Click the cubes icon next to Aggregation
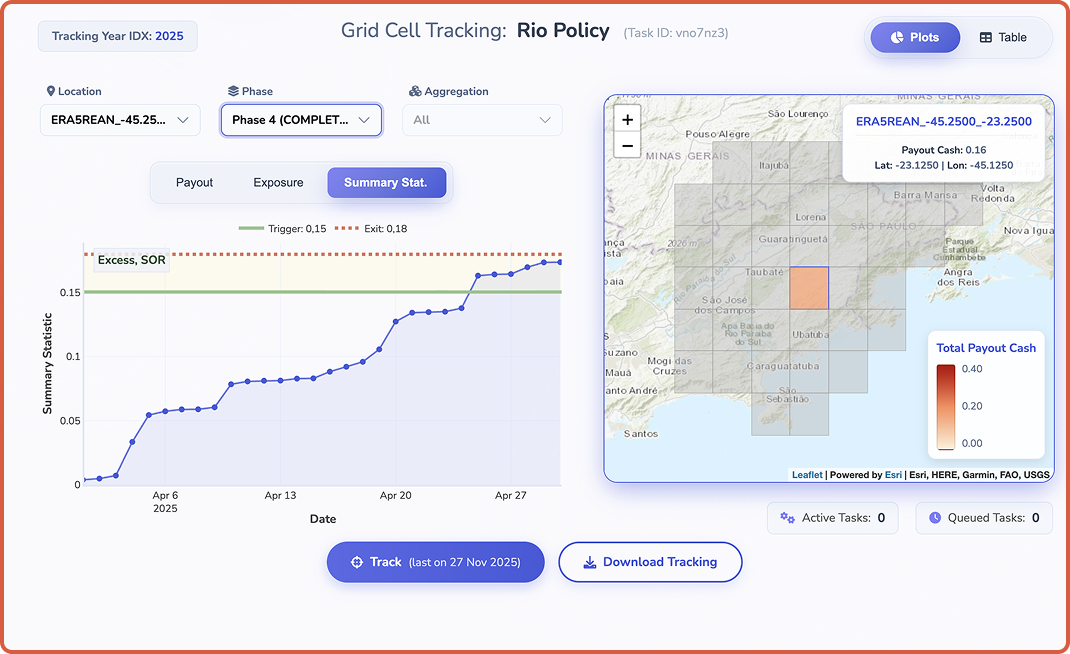The image size is (1070, 654). click(415, 91)
